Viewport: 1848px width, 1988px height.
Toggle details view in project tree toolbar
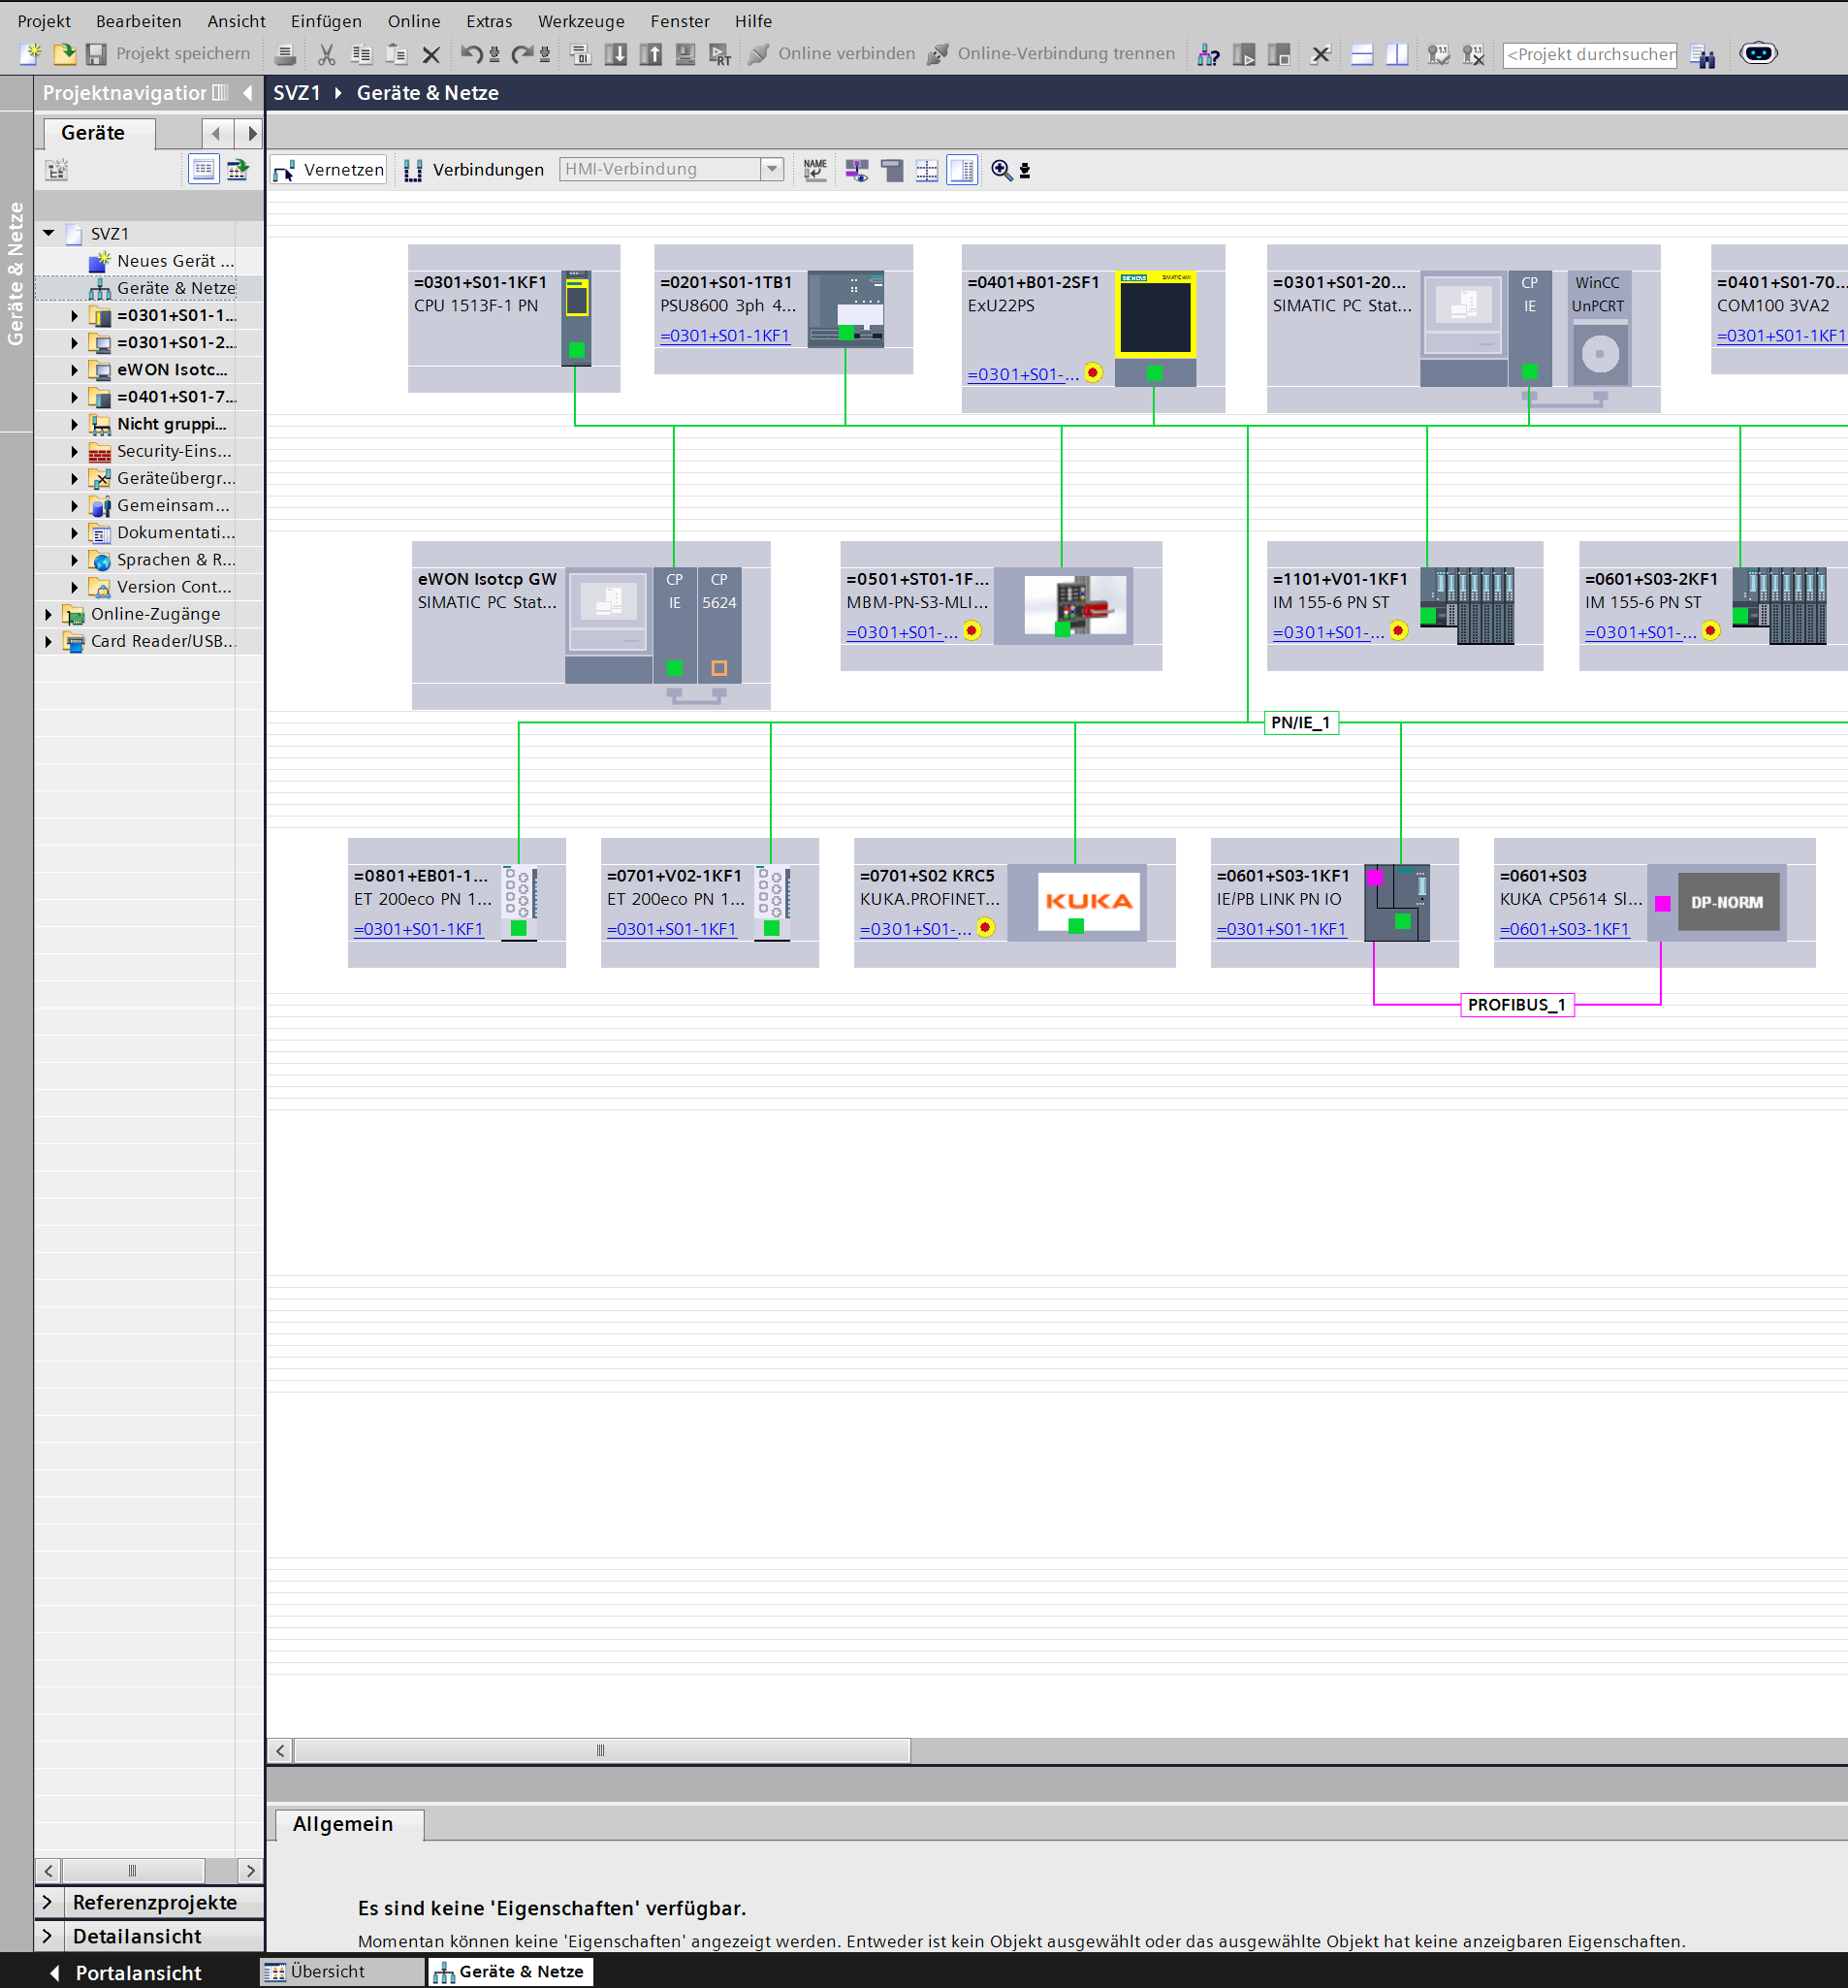[x=204, y=169]
